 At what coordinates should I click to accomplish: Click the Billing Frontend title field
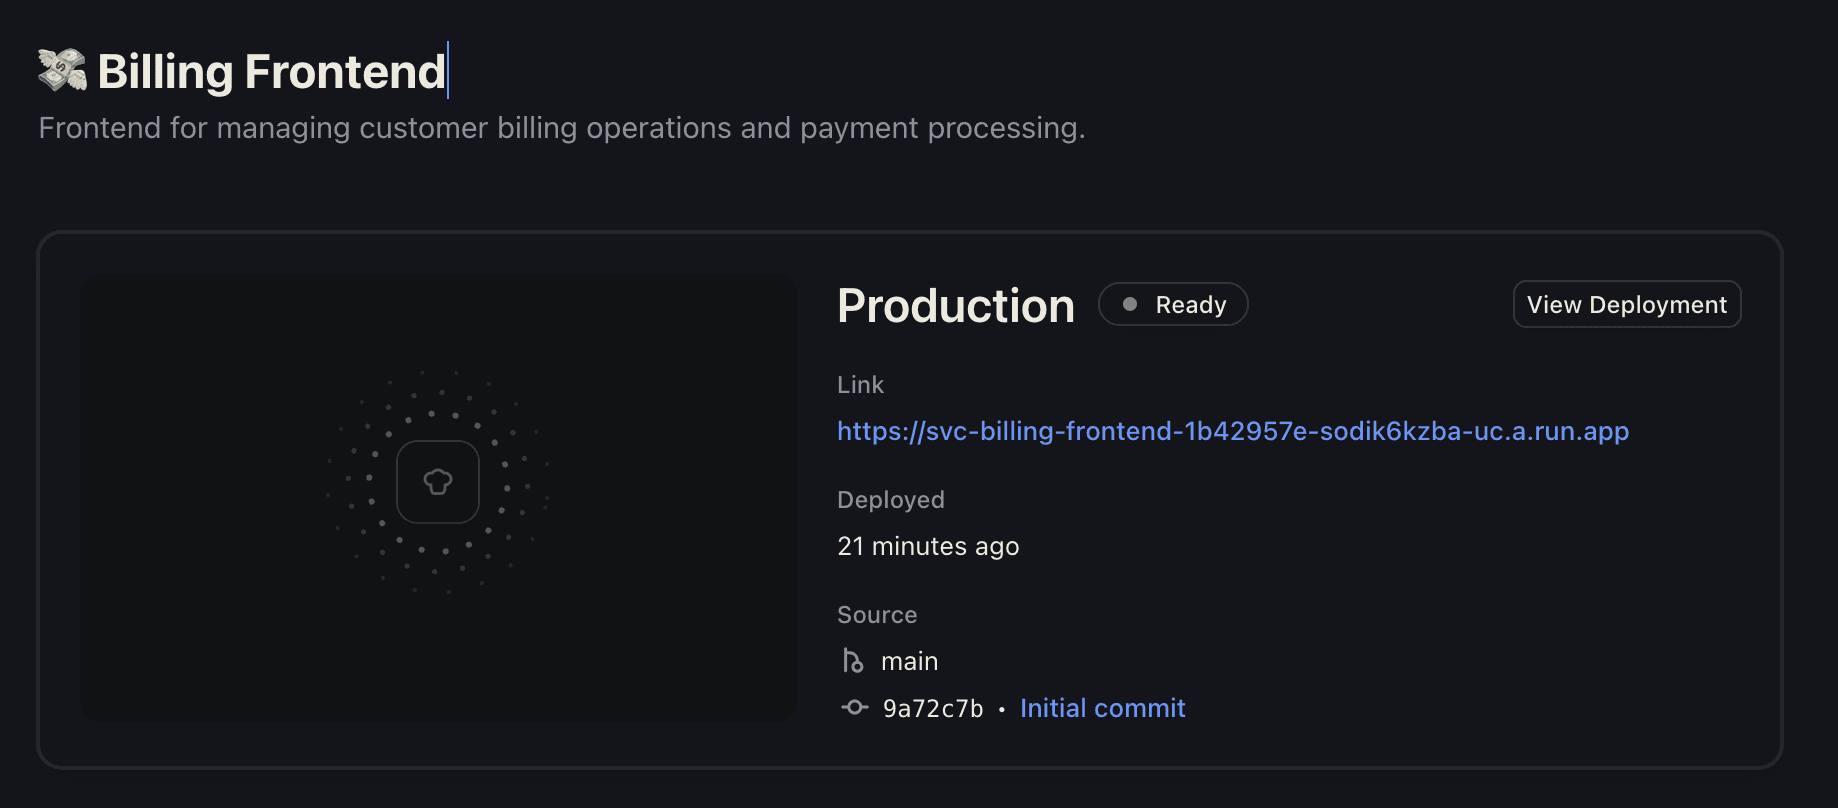coord(271,71)
